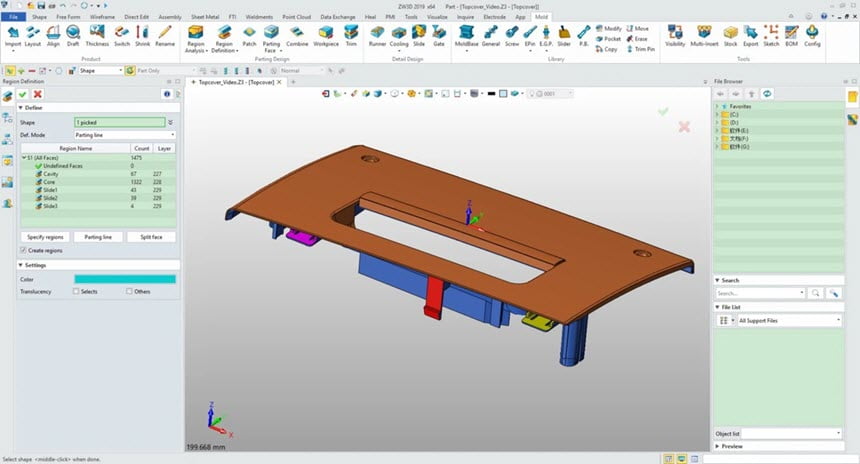860x464 pixels.
Task: Expand the Preview section
Action: tap(717, 446)
